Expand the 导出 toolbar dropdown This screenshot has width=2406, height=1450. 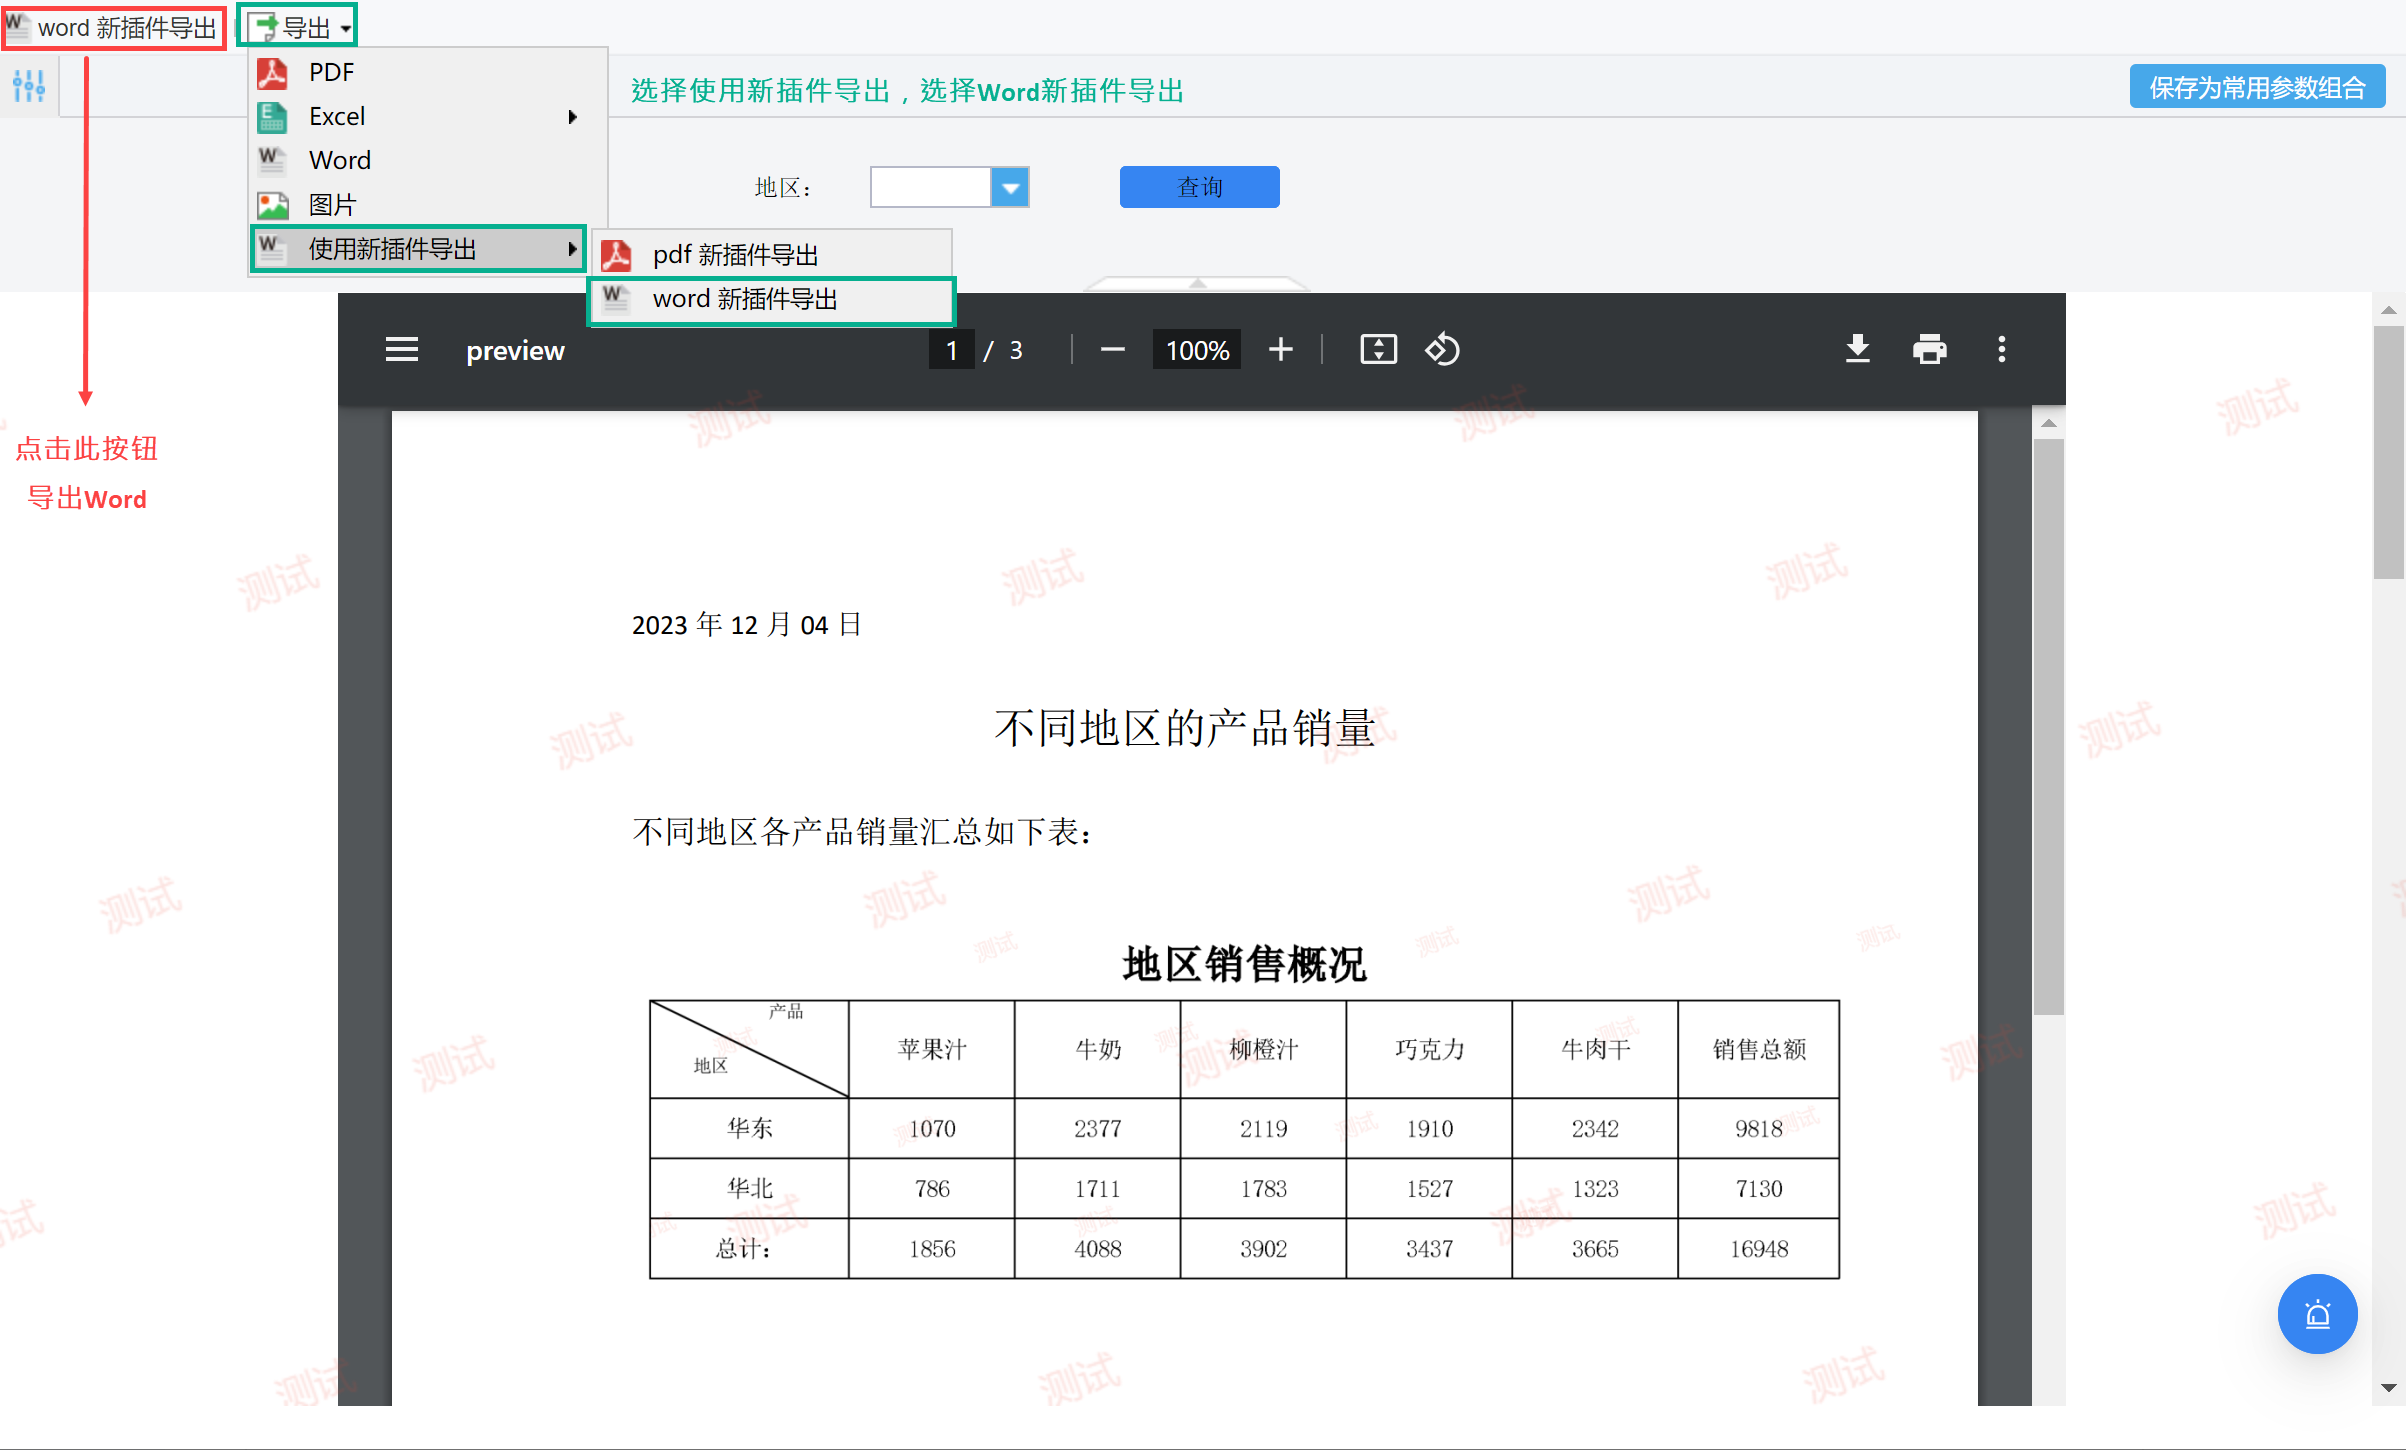pos(298,27)
